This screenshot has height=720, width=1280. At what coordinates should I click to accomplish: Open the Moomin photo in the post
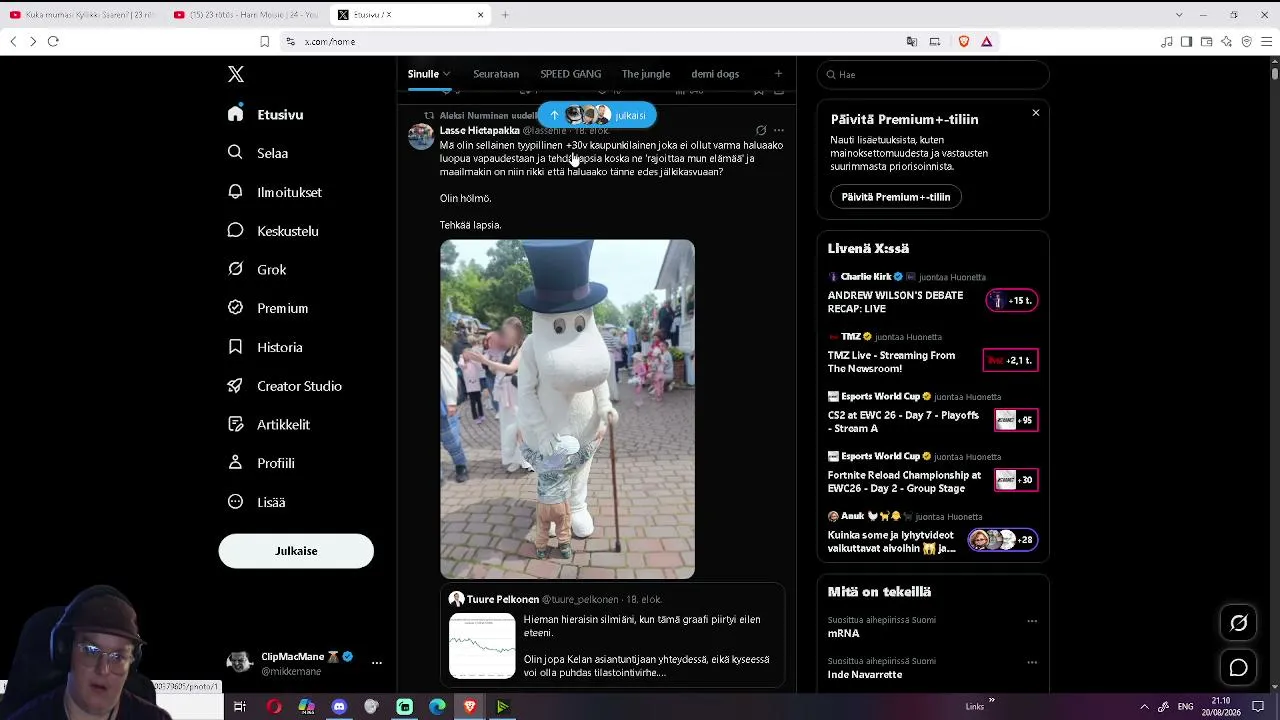point(567,409)
